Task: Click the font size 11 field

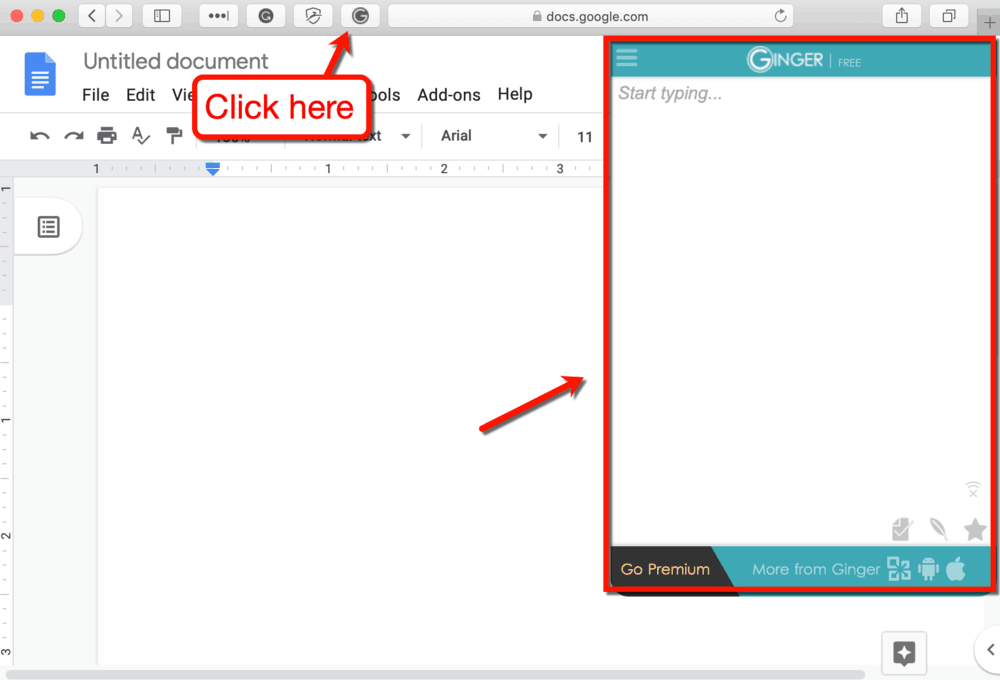Action: (584, 137)
